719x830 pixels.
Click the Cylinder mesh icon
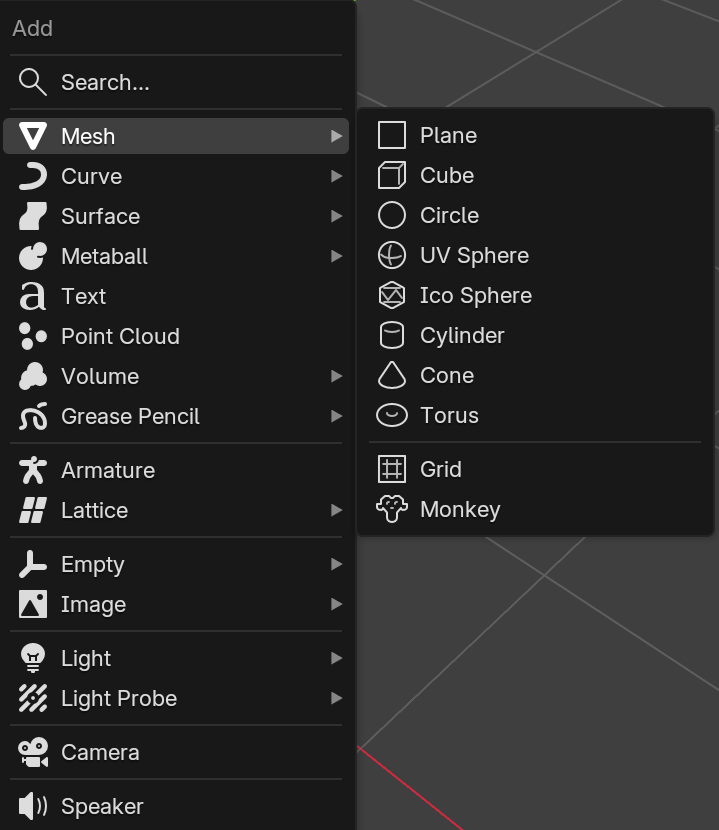[392, 335]
